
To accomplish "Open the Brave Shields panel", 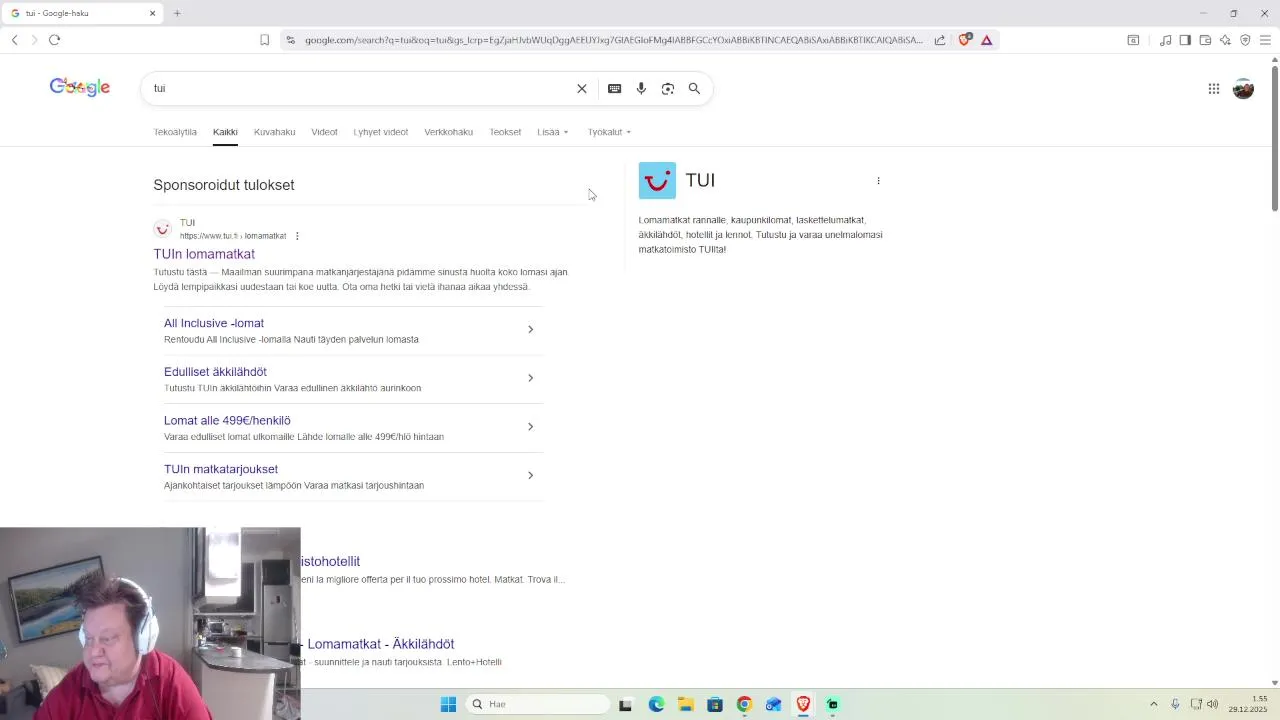I will point(965,40).
